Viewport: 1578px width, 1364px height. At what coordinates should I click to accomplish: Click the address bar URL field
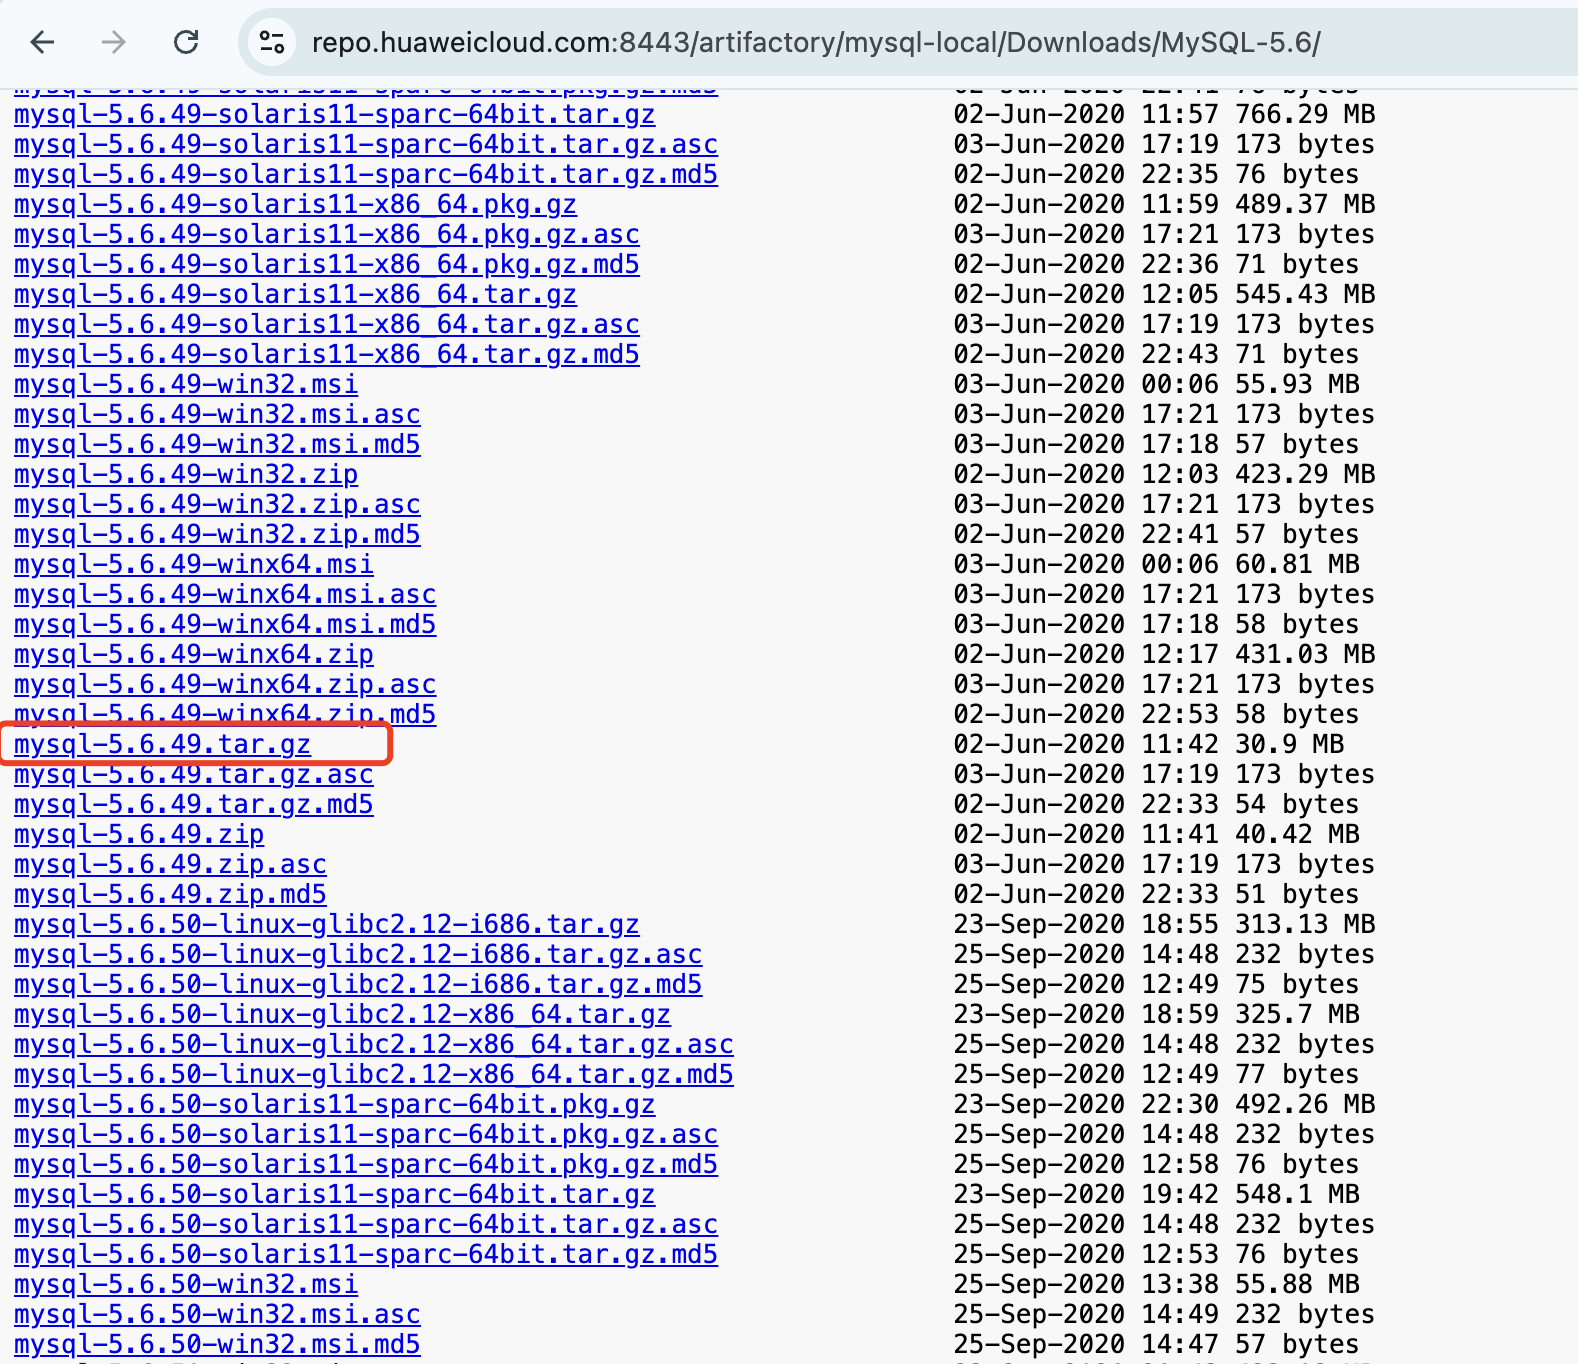815,42
